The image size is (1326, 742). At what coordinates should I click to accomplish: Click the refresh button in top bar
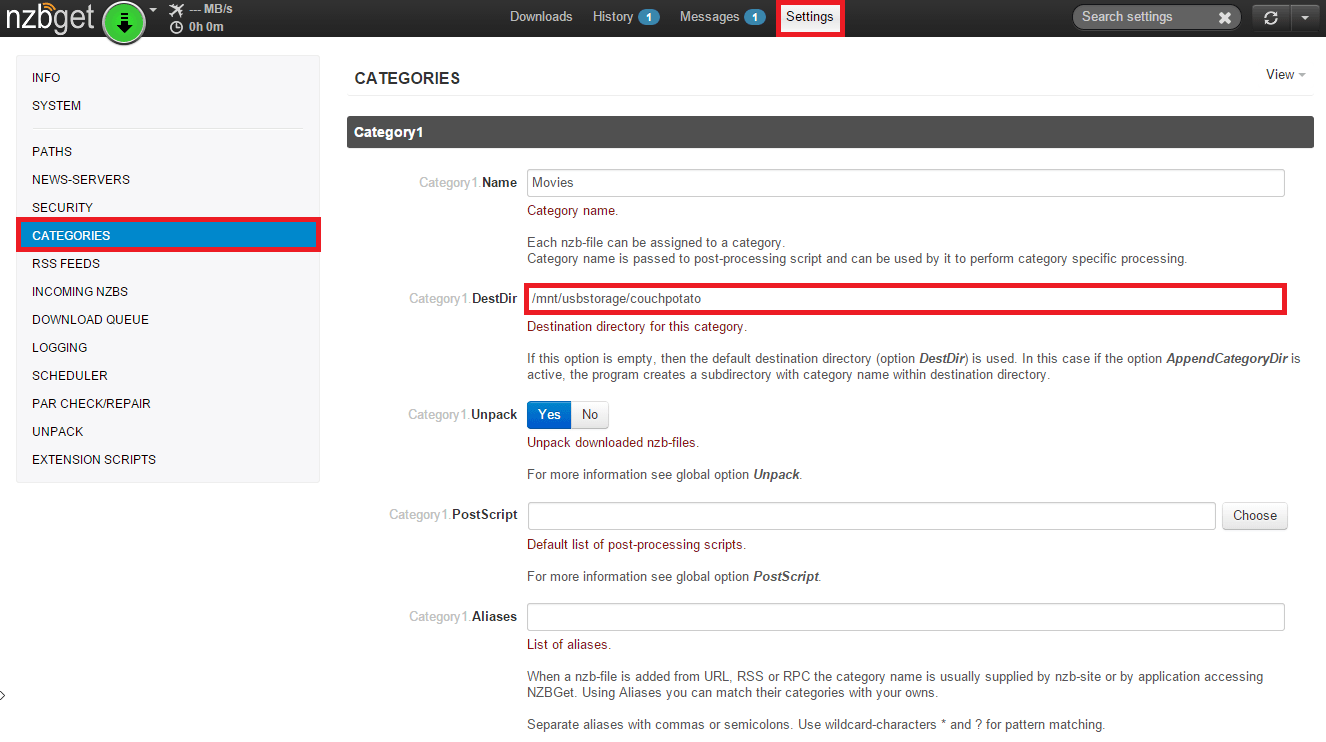tap(1271, 17)
